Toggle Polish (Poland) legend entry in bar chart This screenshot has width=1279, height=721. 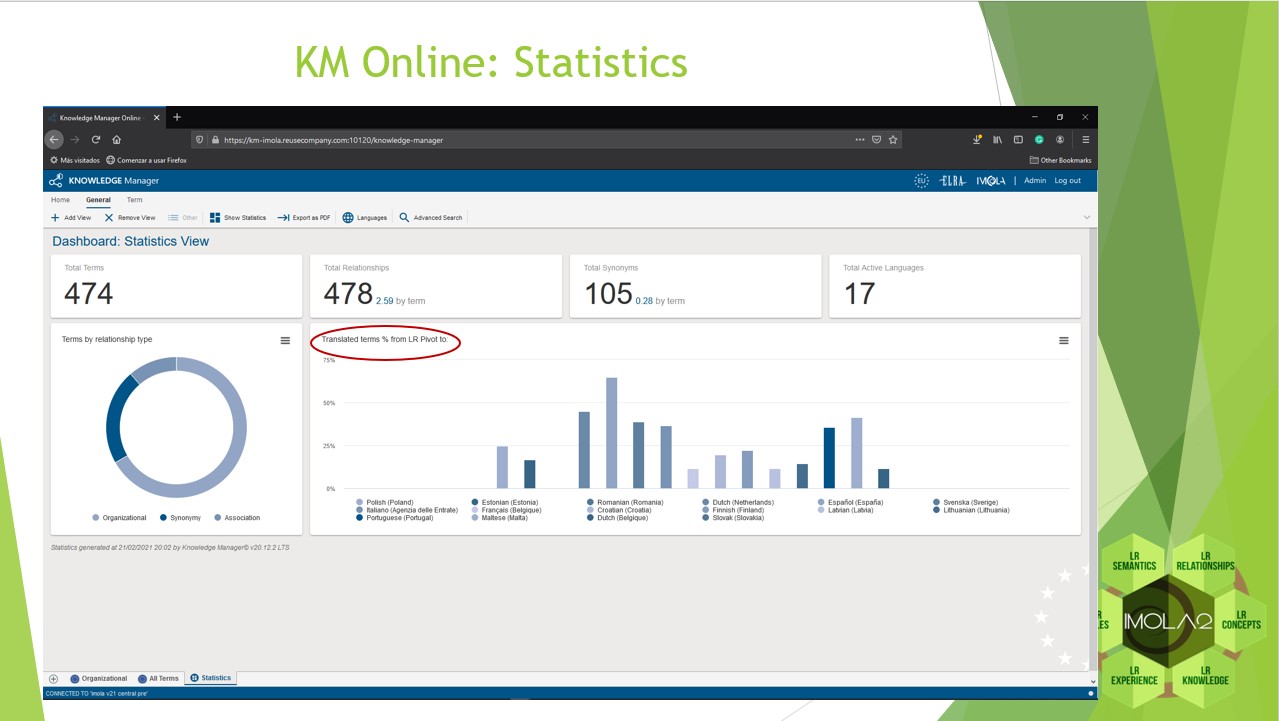point(389,502)
